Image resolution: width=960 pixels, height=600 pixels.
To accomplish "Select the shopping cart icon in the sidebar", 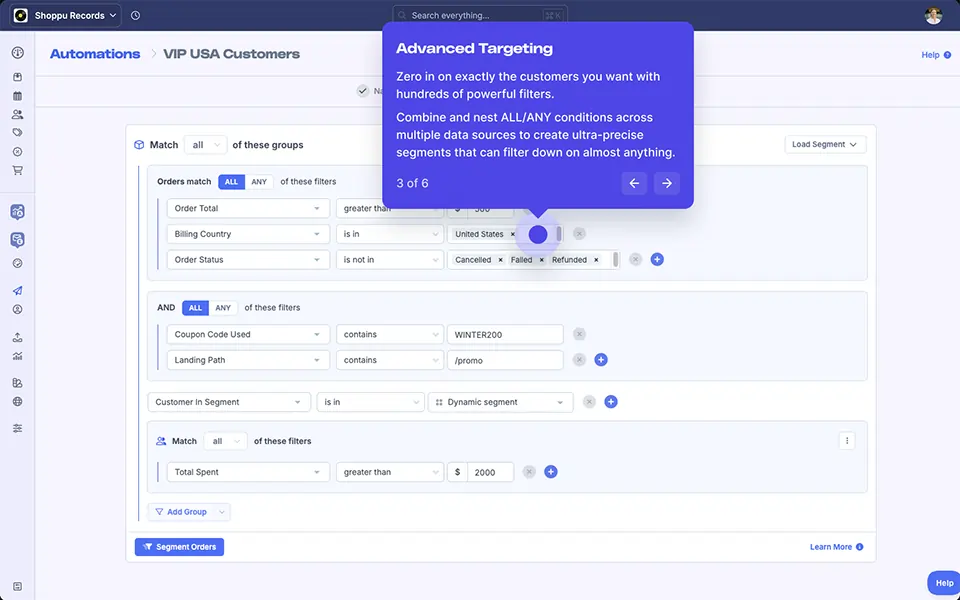I will [17, 171].
